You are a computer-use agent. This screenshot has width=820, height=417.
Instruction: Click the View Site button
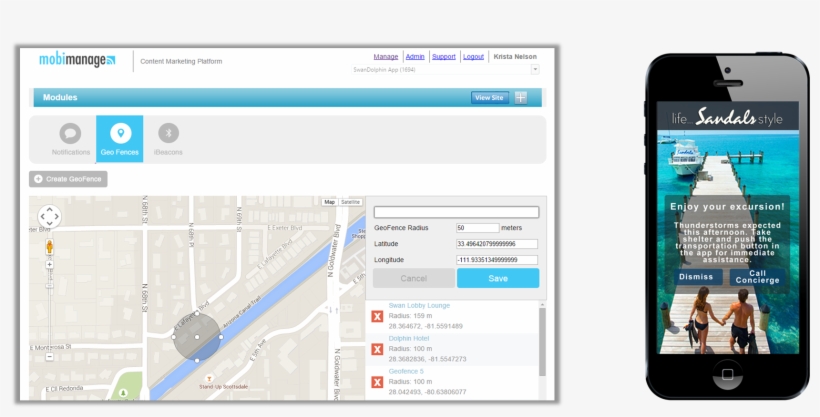(x=489, y=97)
